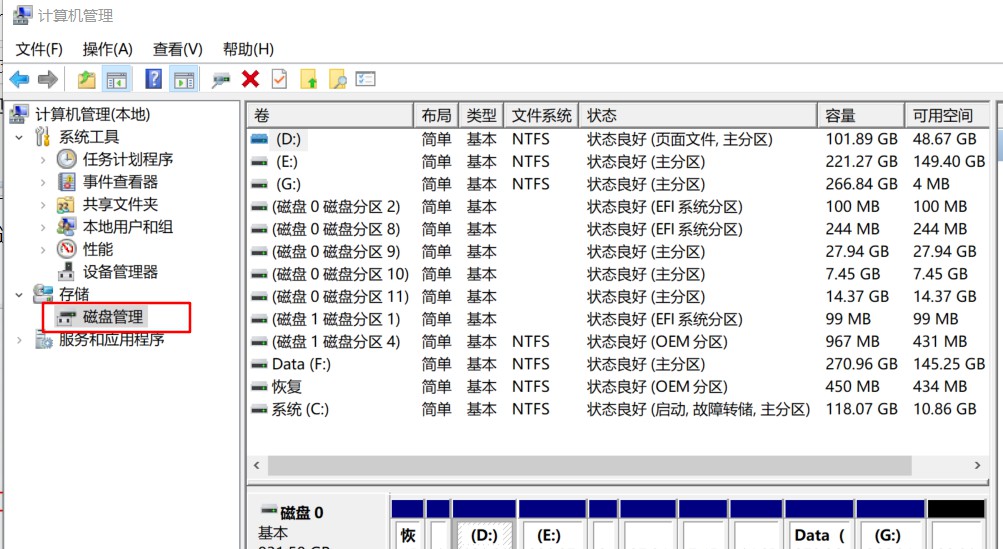1003x549 pixels.
Task: Open the 文件(F) menu
Action: pos(39,49)
